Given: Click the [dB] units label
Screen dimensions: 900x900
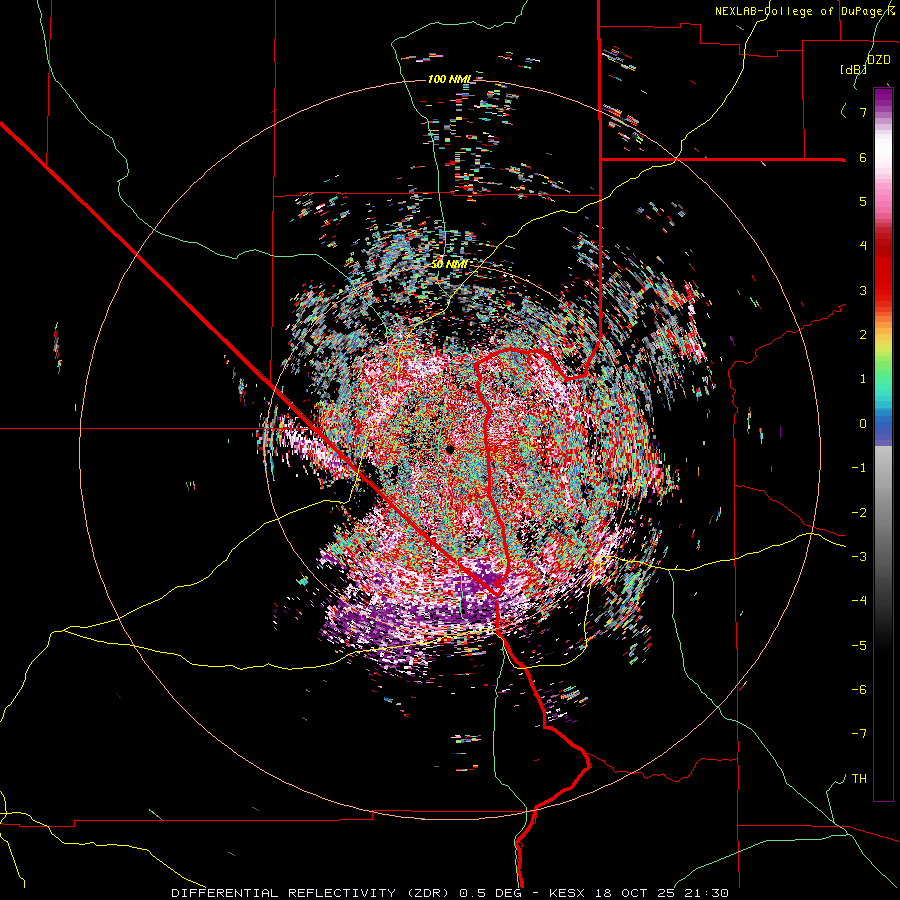Looking at the screenshot, I should tap(853, 69).
